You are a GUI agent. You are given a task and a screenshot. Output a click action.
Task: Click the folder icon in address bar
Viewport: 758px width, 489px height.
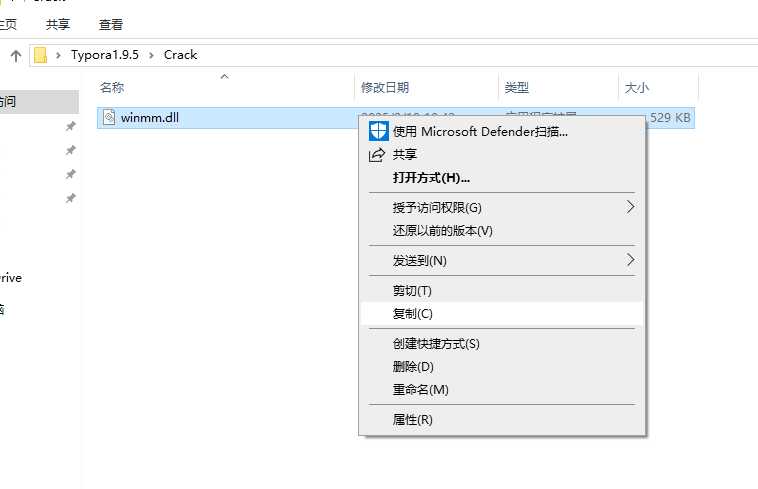click(41, 55)
